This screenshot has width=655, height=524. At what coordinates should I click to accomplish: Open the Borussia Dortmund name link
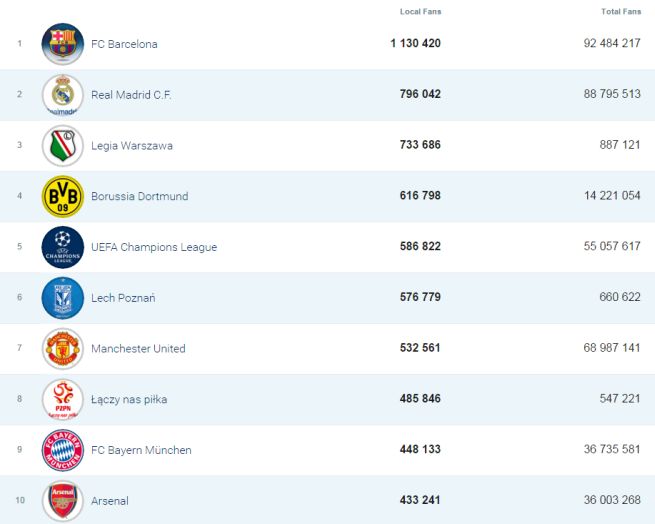139,197
